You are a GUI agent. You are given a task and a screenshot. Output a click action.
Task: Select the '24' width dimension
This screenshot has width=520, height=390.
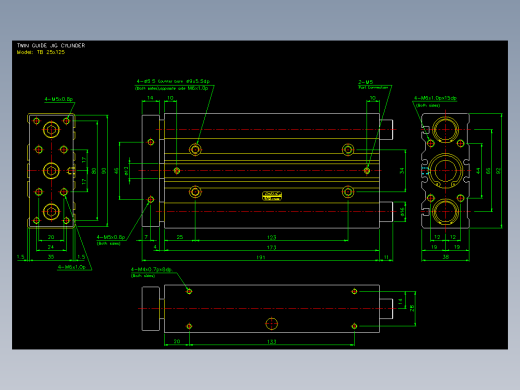coord(51,247)
